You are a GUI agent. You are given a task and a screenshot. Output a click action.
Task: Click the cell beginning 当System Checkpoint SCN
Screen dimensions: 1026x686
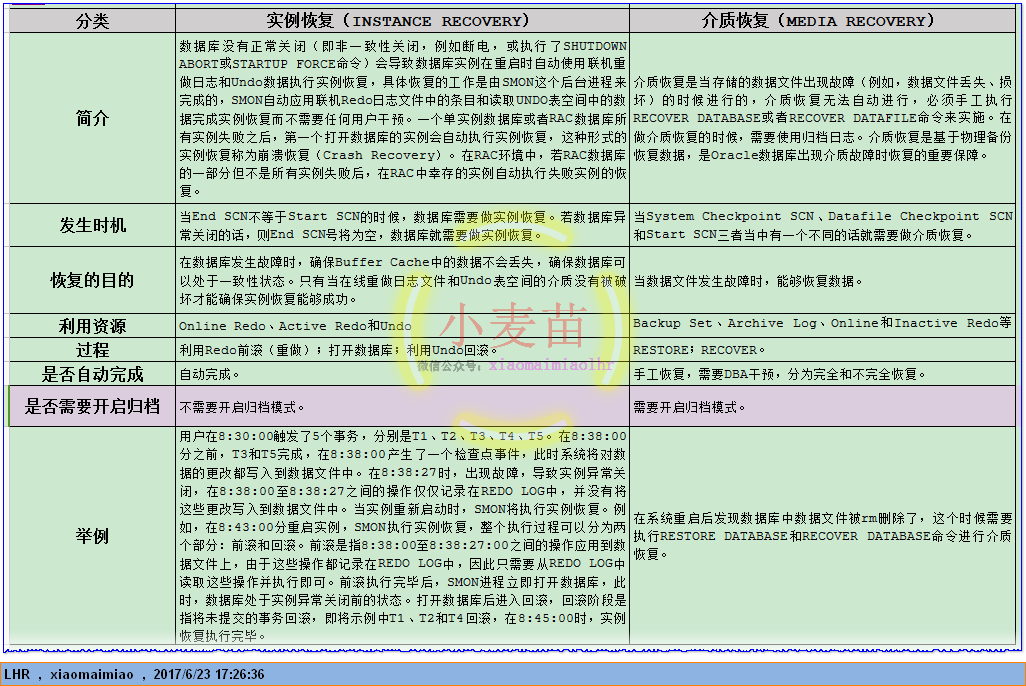pyautogui.click(x=823, y=225)
